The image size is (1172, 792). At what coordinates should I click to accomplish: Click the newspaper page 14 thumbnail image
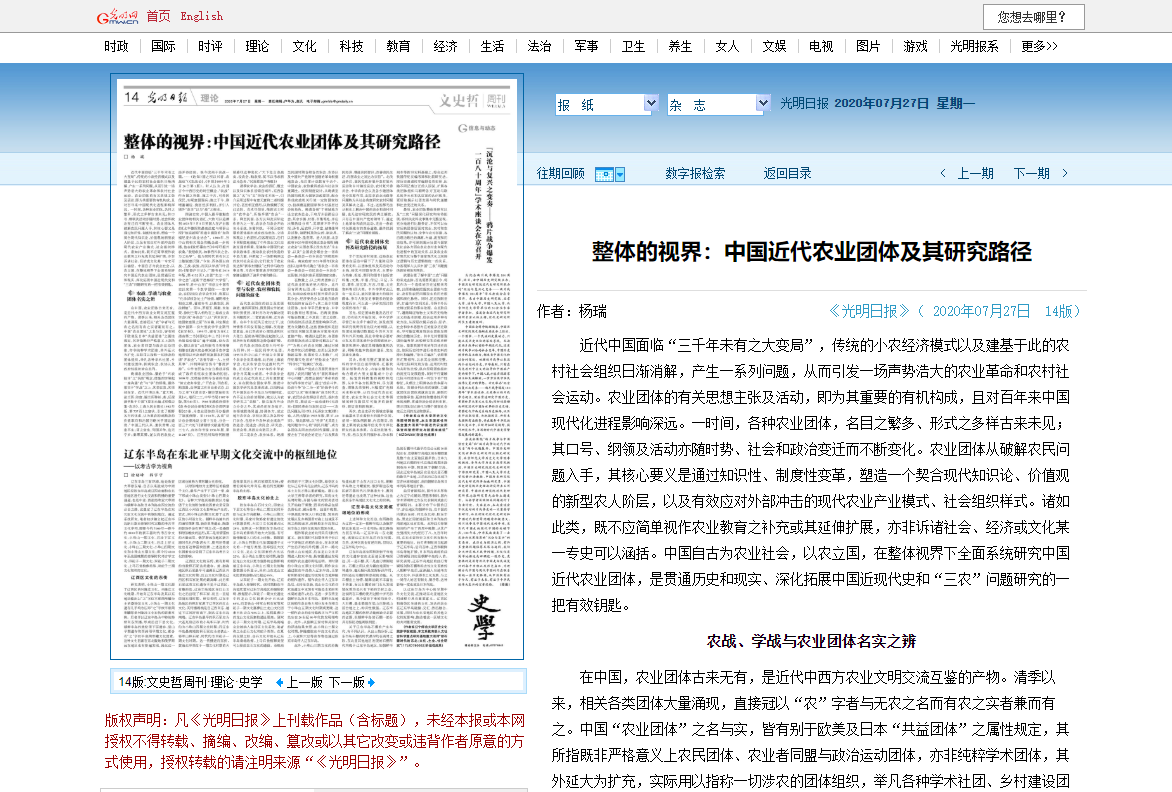pyautogui.click(x=318, y=367)
